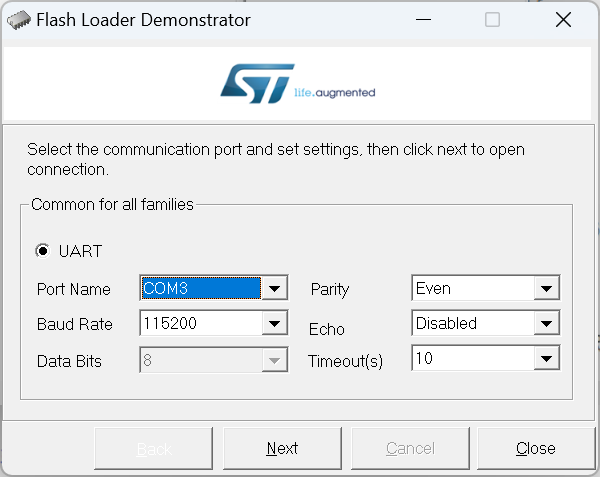Click the 115200 baud rate value
This screenshot has height=480, width=603.
(x=201, y=324)
